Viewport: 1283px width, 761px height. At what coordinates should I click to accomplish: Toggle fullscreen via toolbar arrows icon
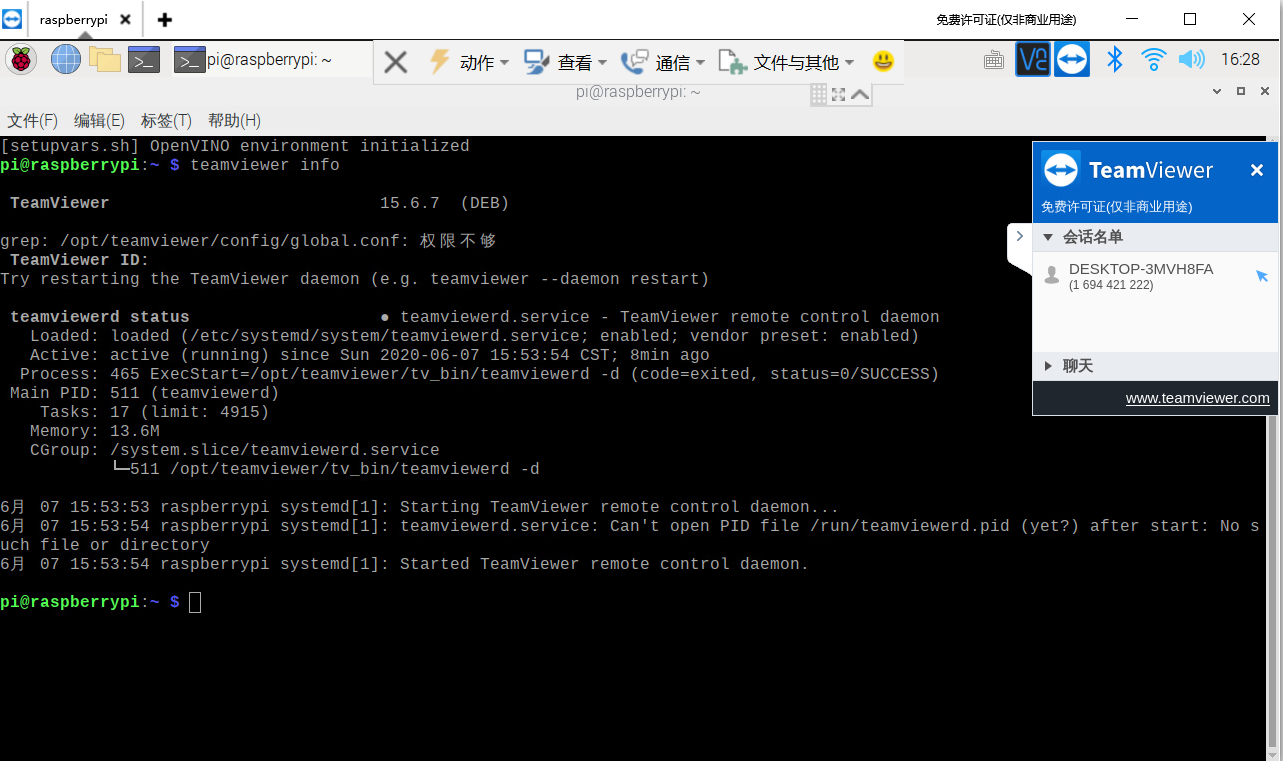(839, 94)
